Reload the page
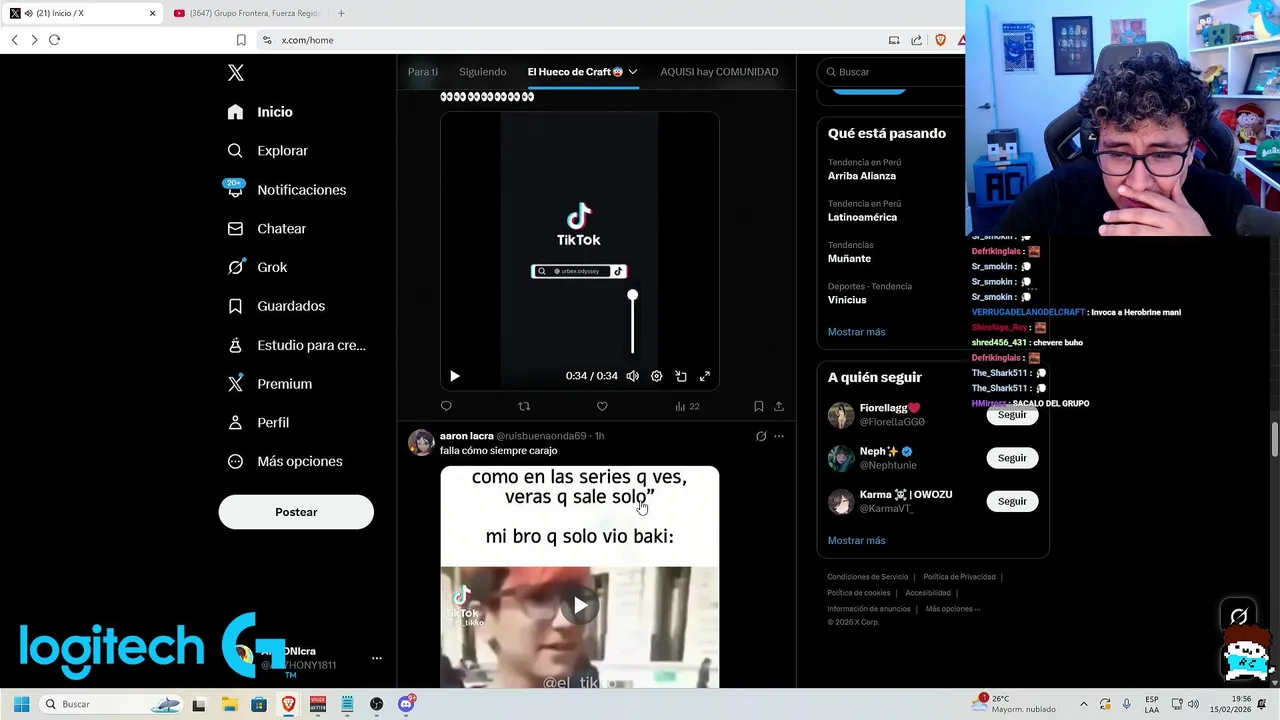 tap(54, 40)
